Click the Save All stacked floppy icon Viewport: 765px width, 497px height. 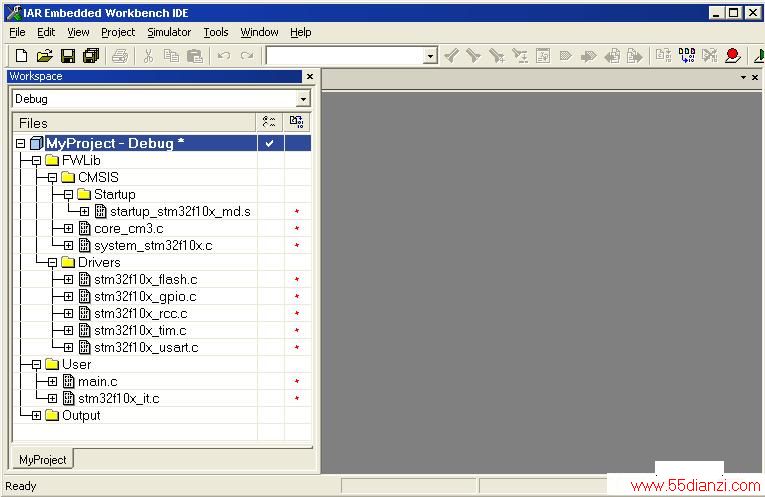pyautogui.click(x=91, y=56)
